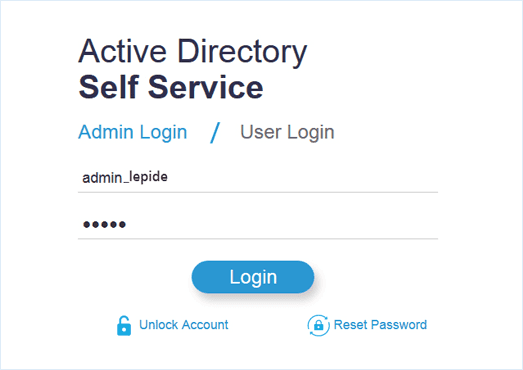
Task: Click the circular lock Reset Password icon
Action: (319, 325)
